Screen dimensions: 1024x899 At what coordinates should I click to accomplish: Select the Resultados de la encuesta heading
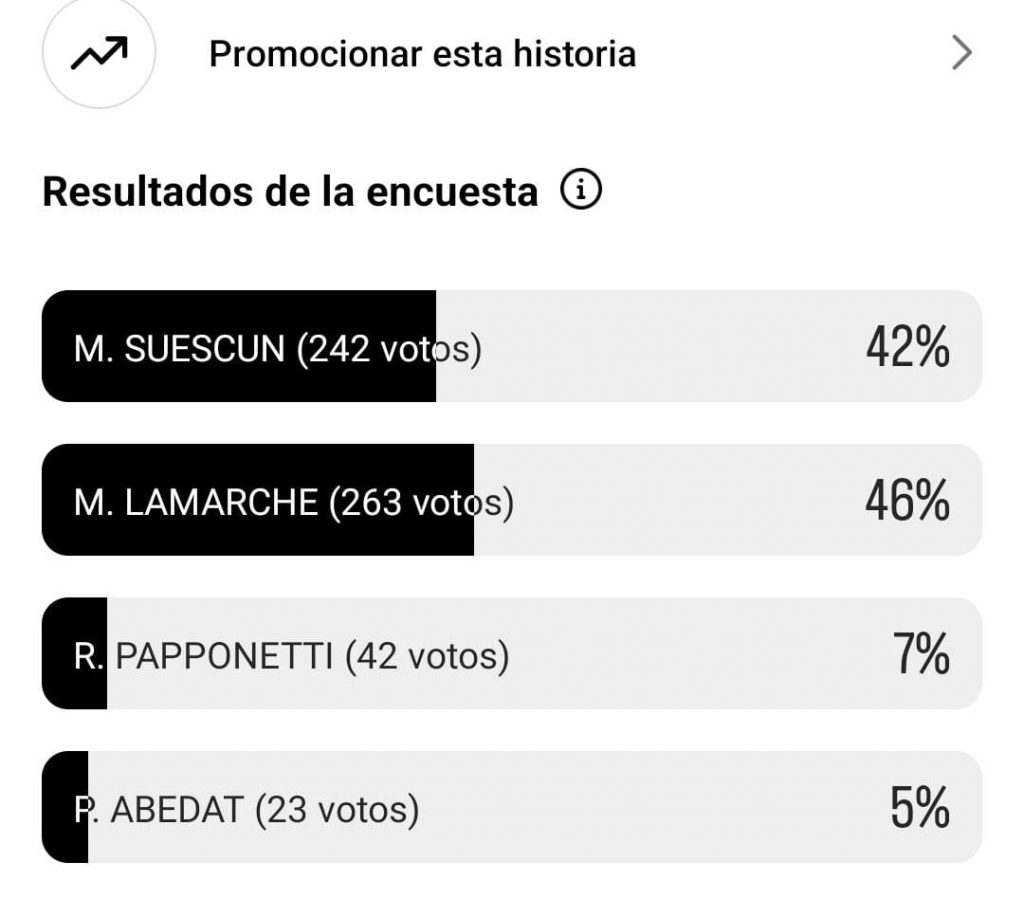[x=290, y=191]
